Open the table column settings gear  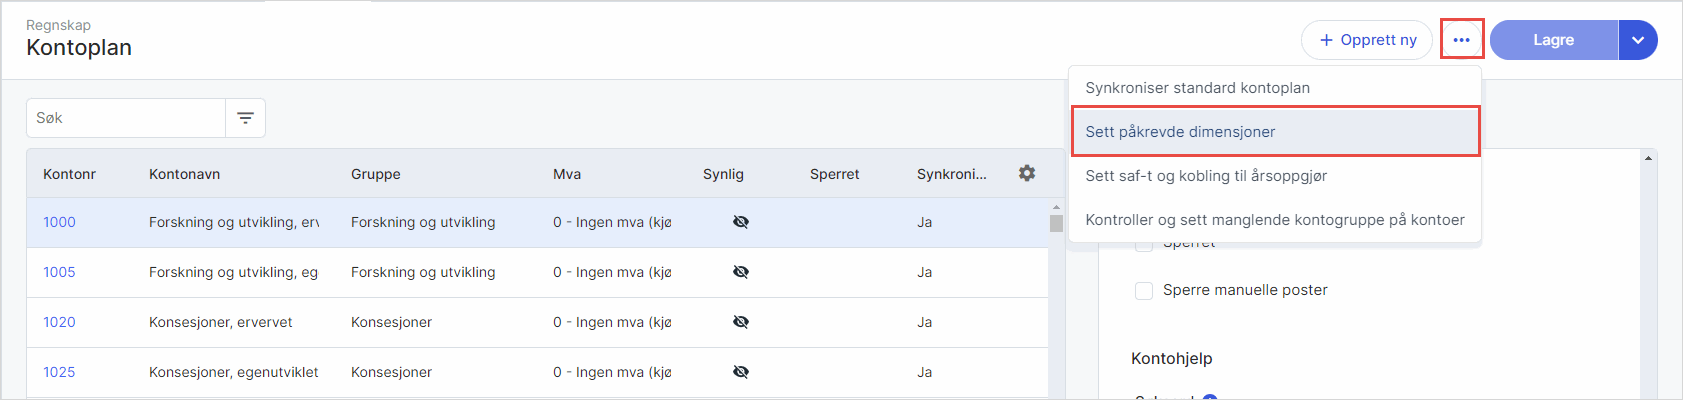[x=1027, y=173]
